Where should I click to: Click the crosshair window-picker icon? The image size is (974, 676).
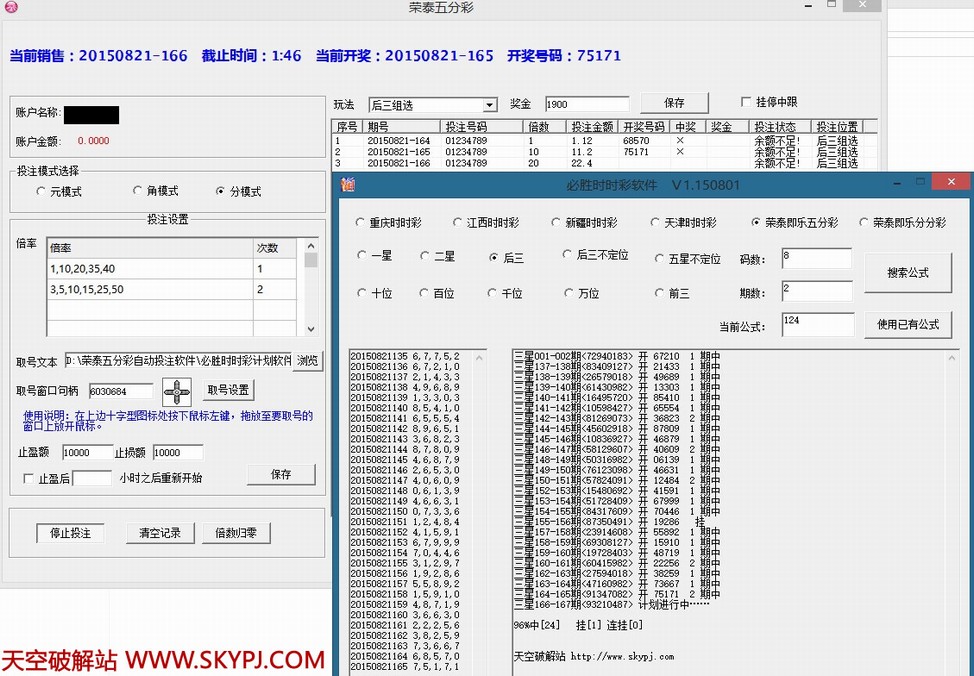(177, 391)
